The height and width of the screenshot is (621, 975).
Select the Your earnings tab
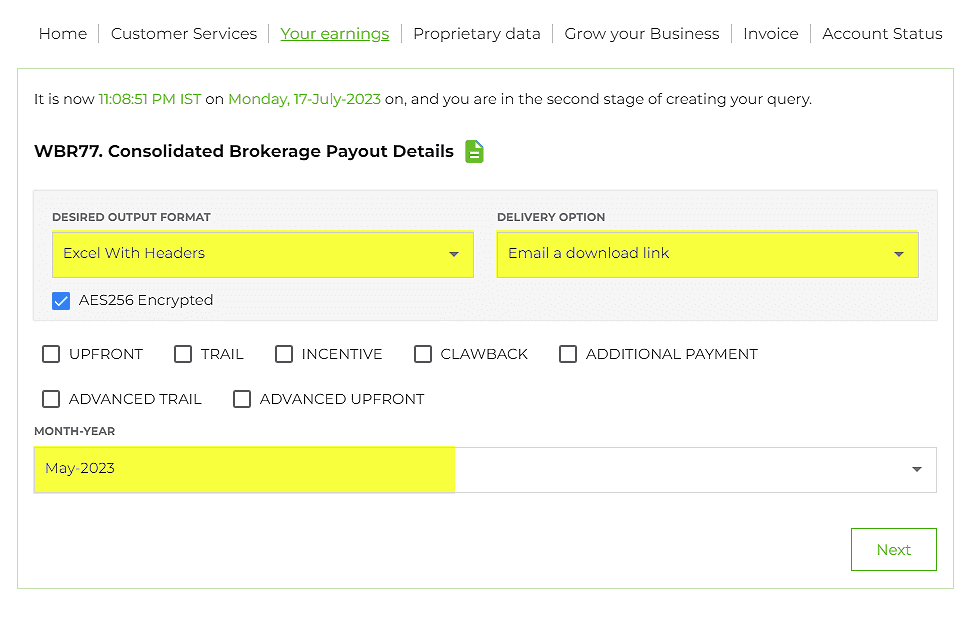point(335,34)
